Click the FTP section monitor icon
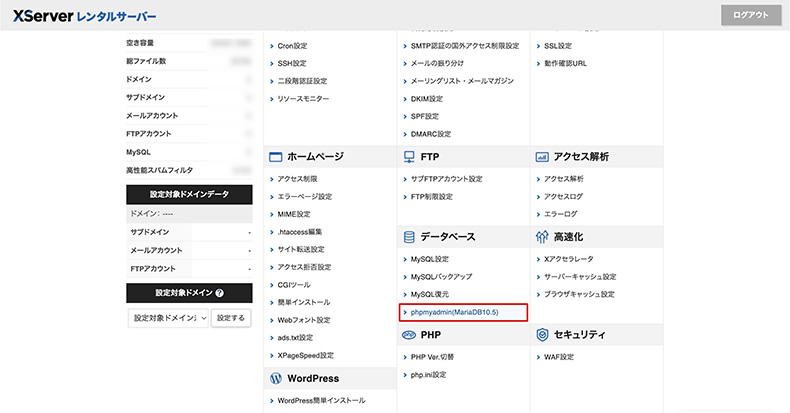Viewport: 790px width, 413px height. pos(409,157)
